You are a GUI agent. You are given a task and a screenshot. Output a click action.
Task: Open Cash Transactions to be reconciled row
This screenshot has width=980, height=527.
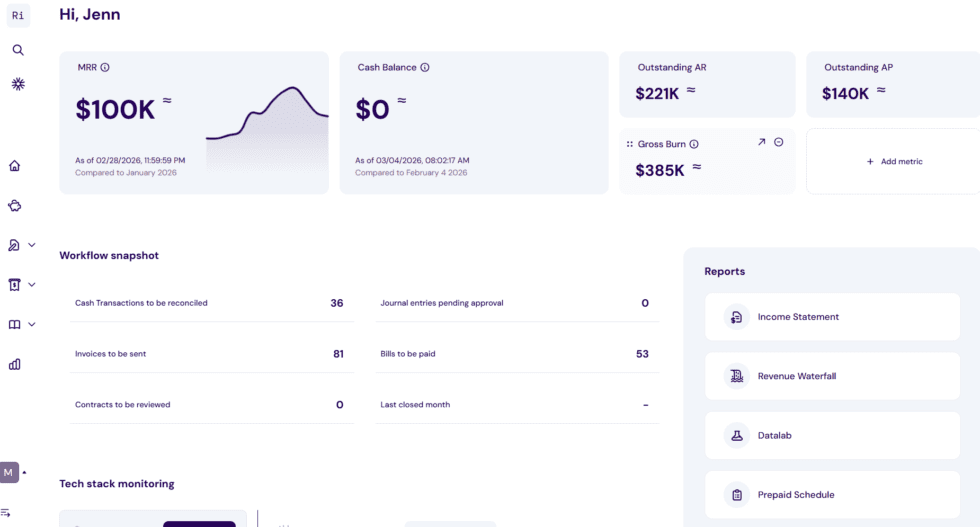coord(212,303)
